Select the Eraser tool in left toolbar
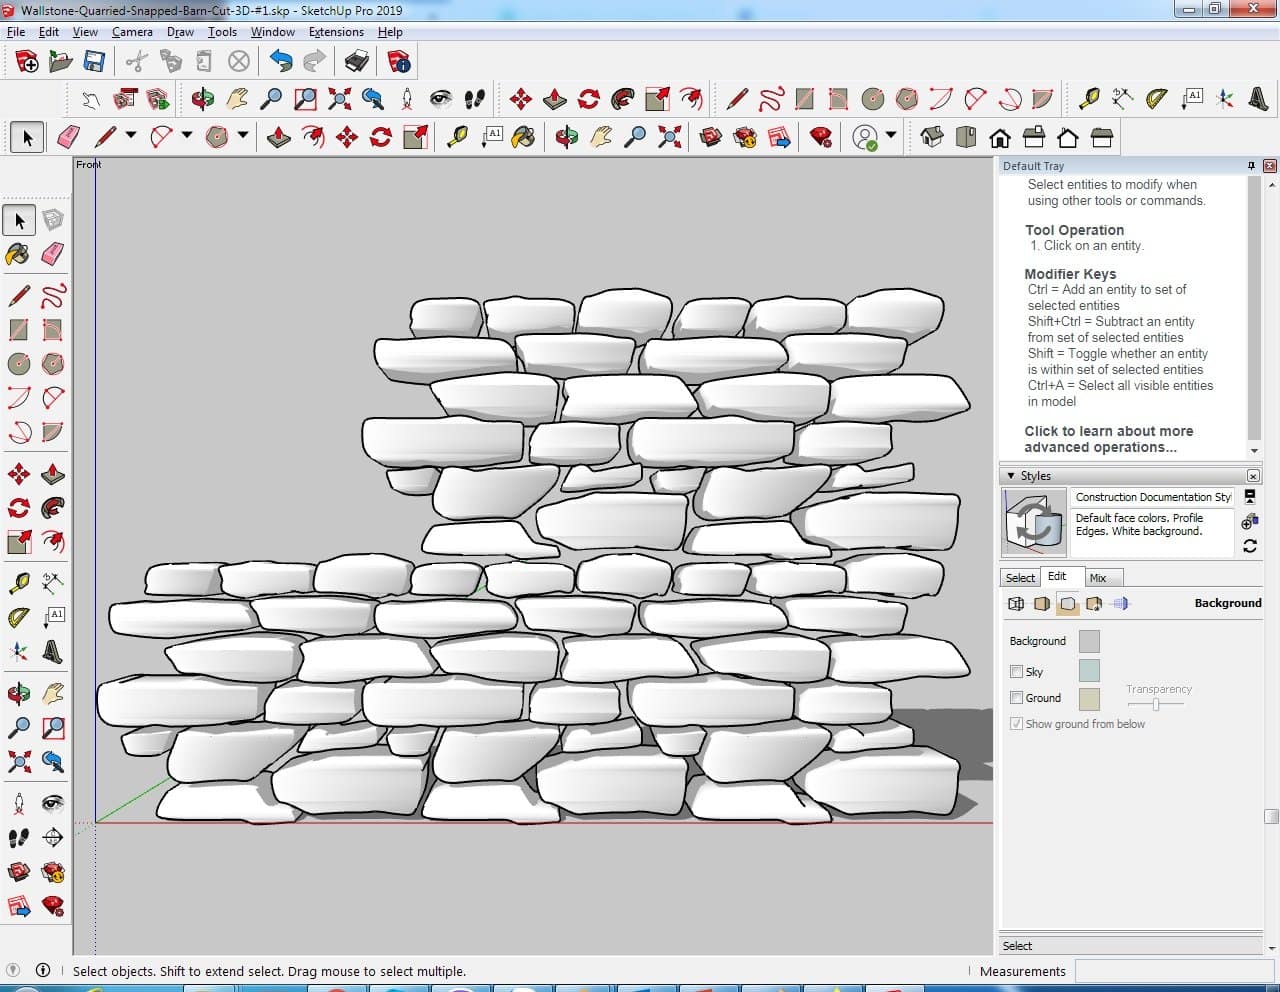1280x992 pixels. click(53, 254)
